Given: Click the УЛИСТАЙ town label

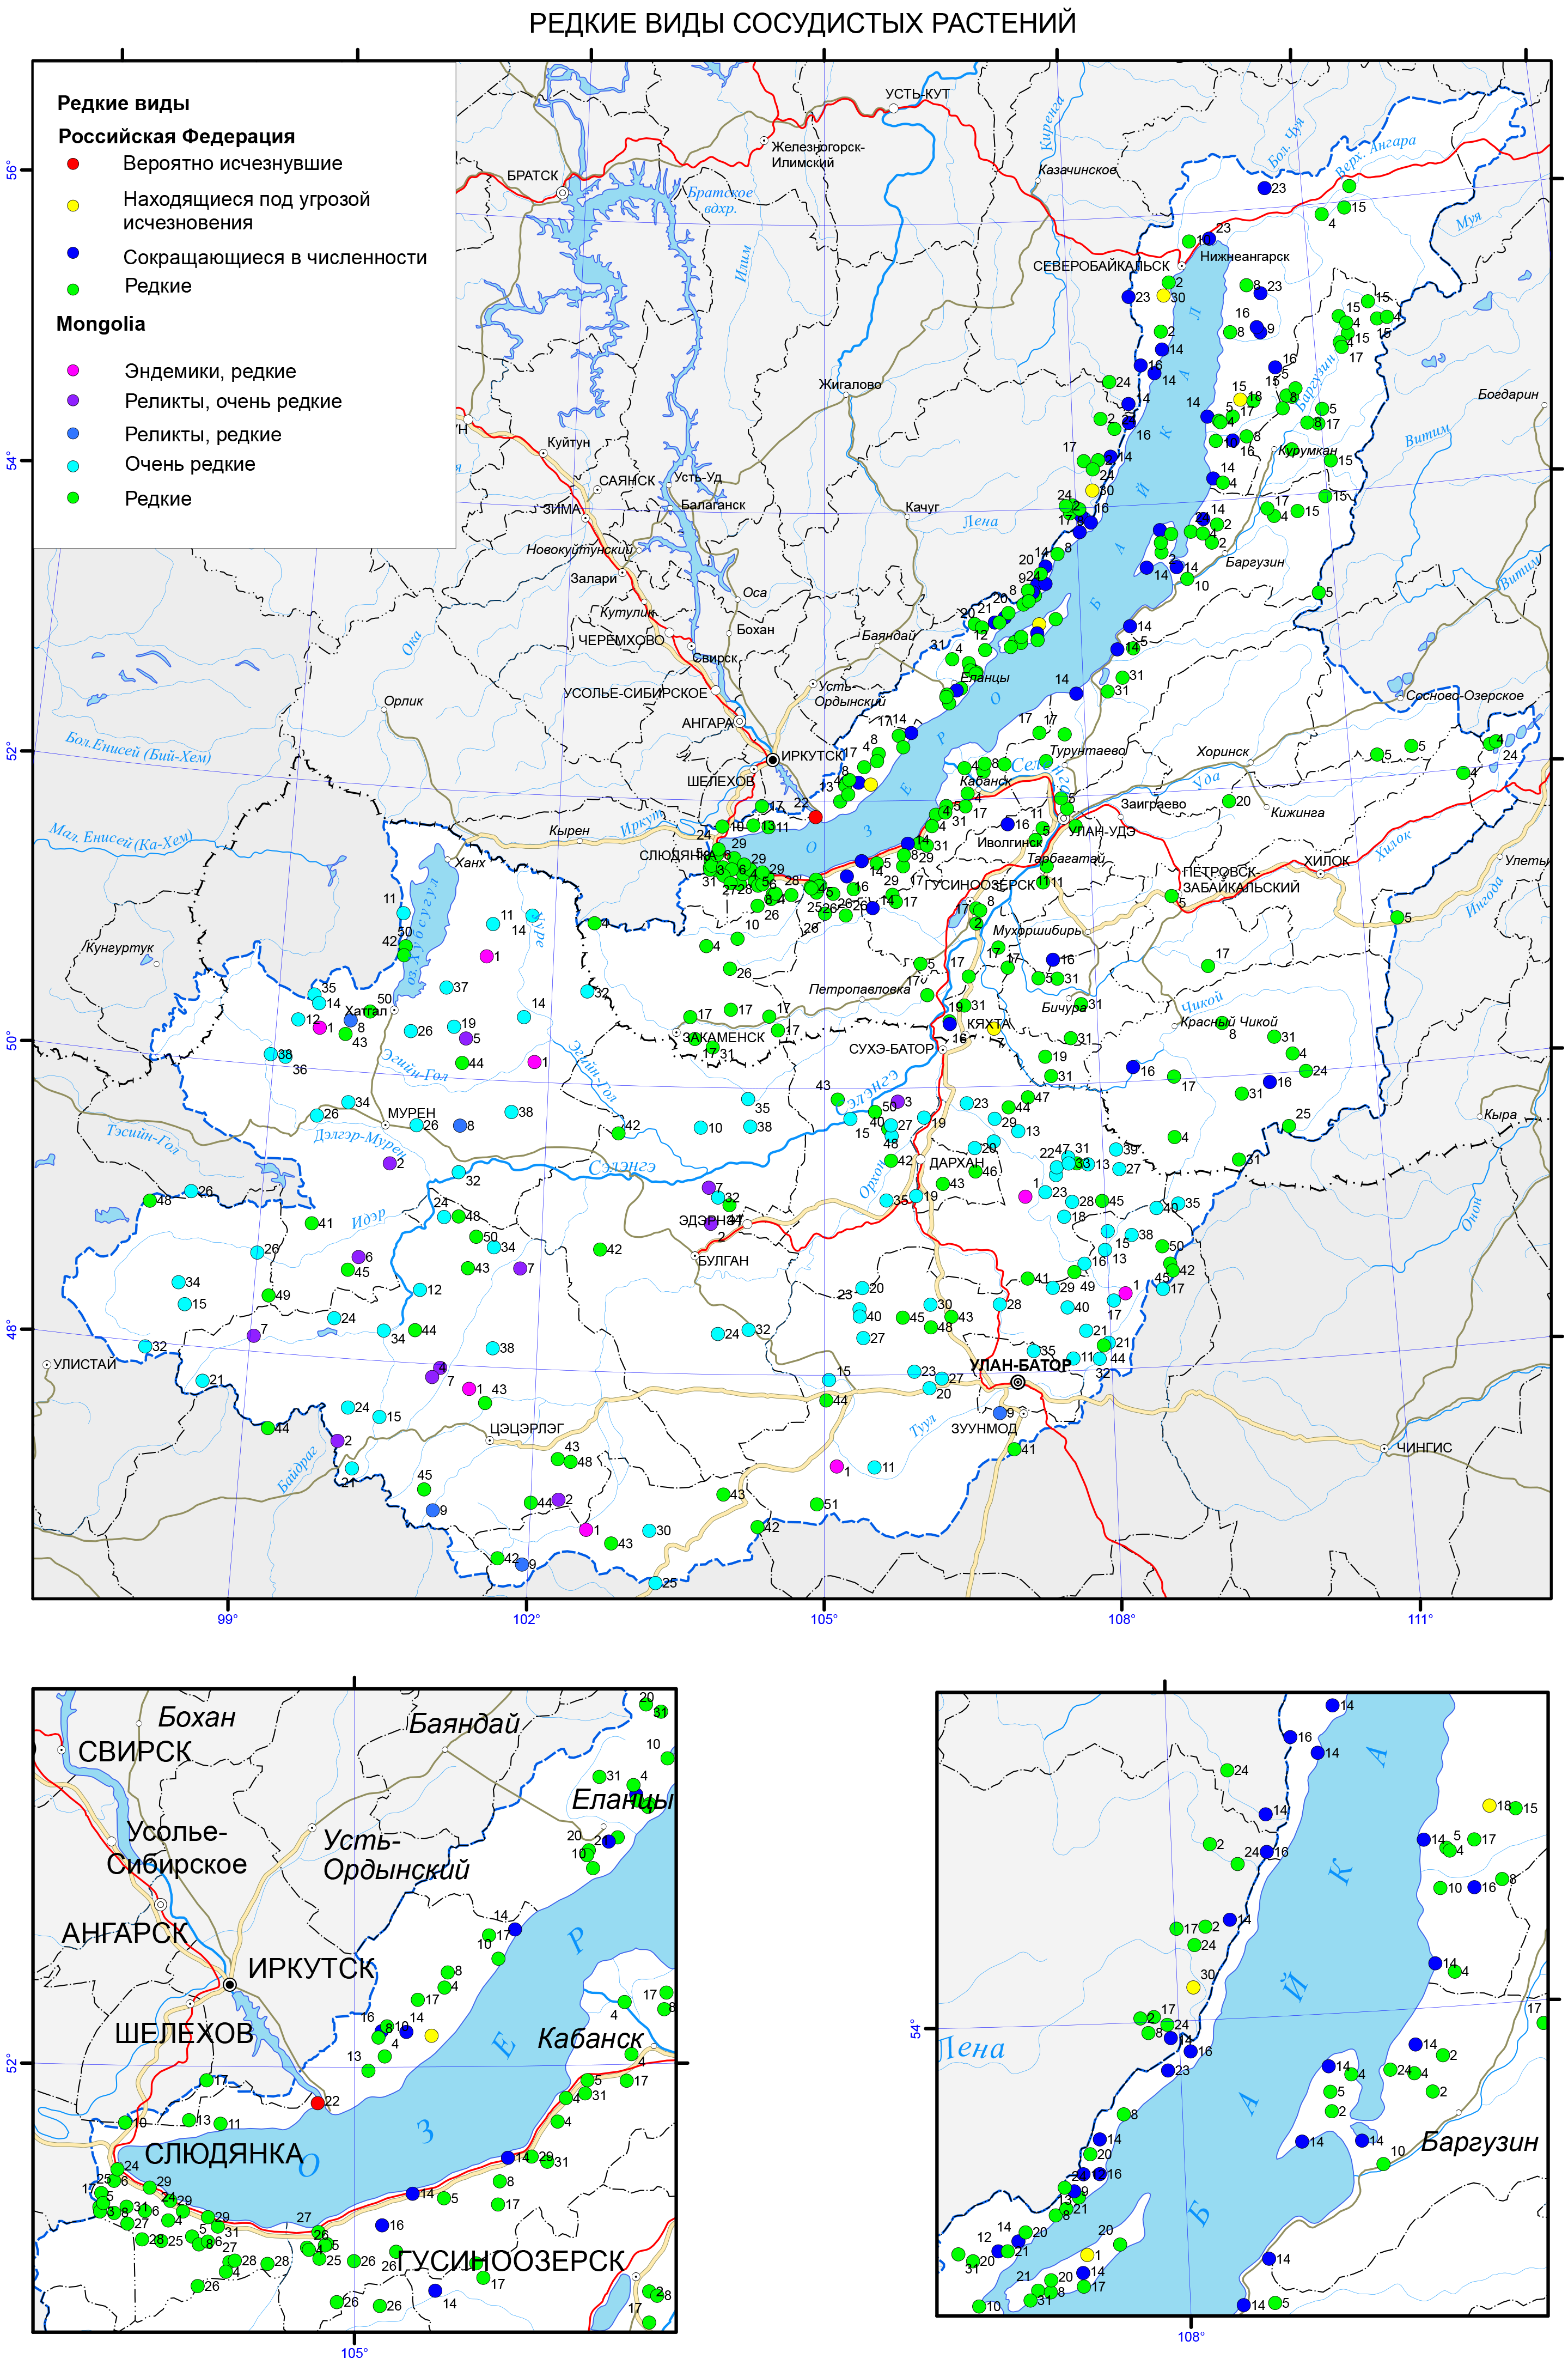Looking at the screenshot, I should [85, 1364].
